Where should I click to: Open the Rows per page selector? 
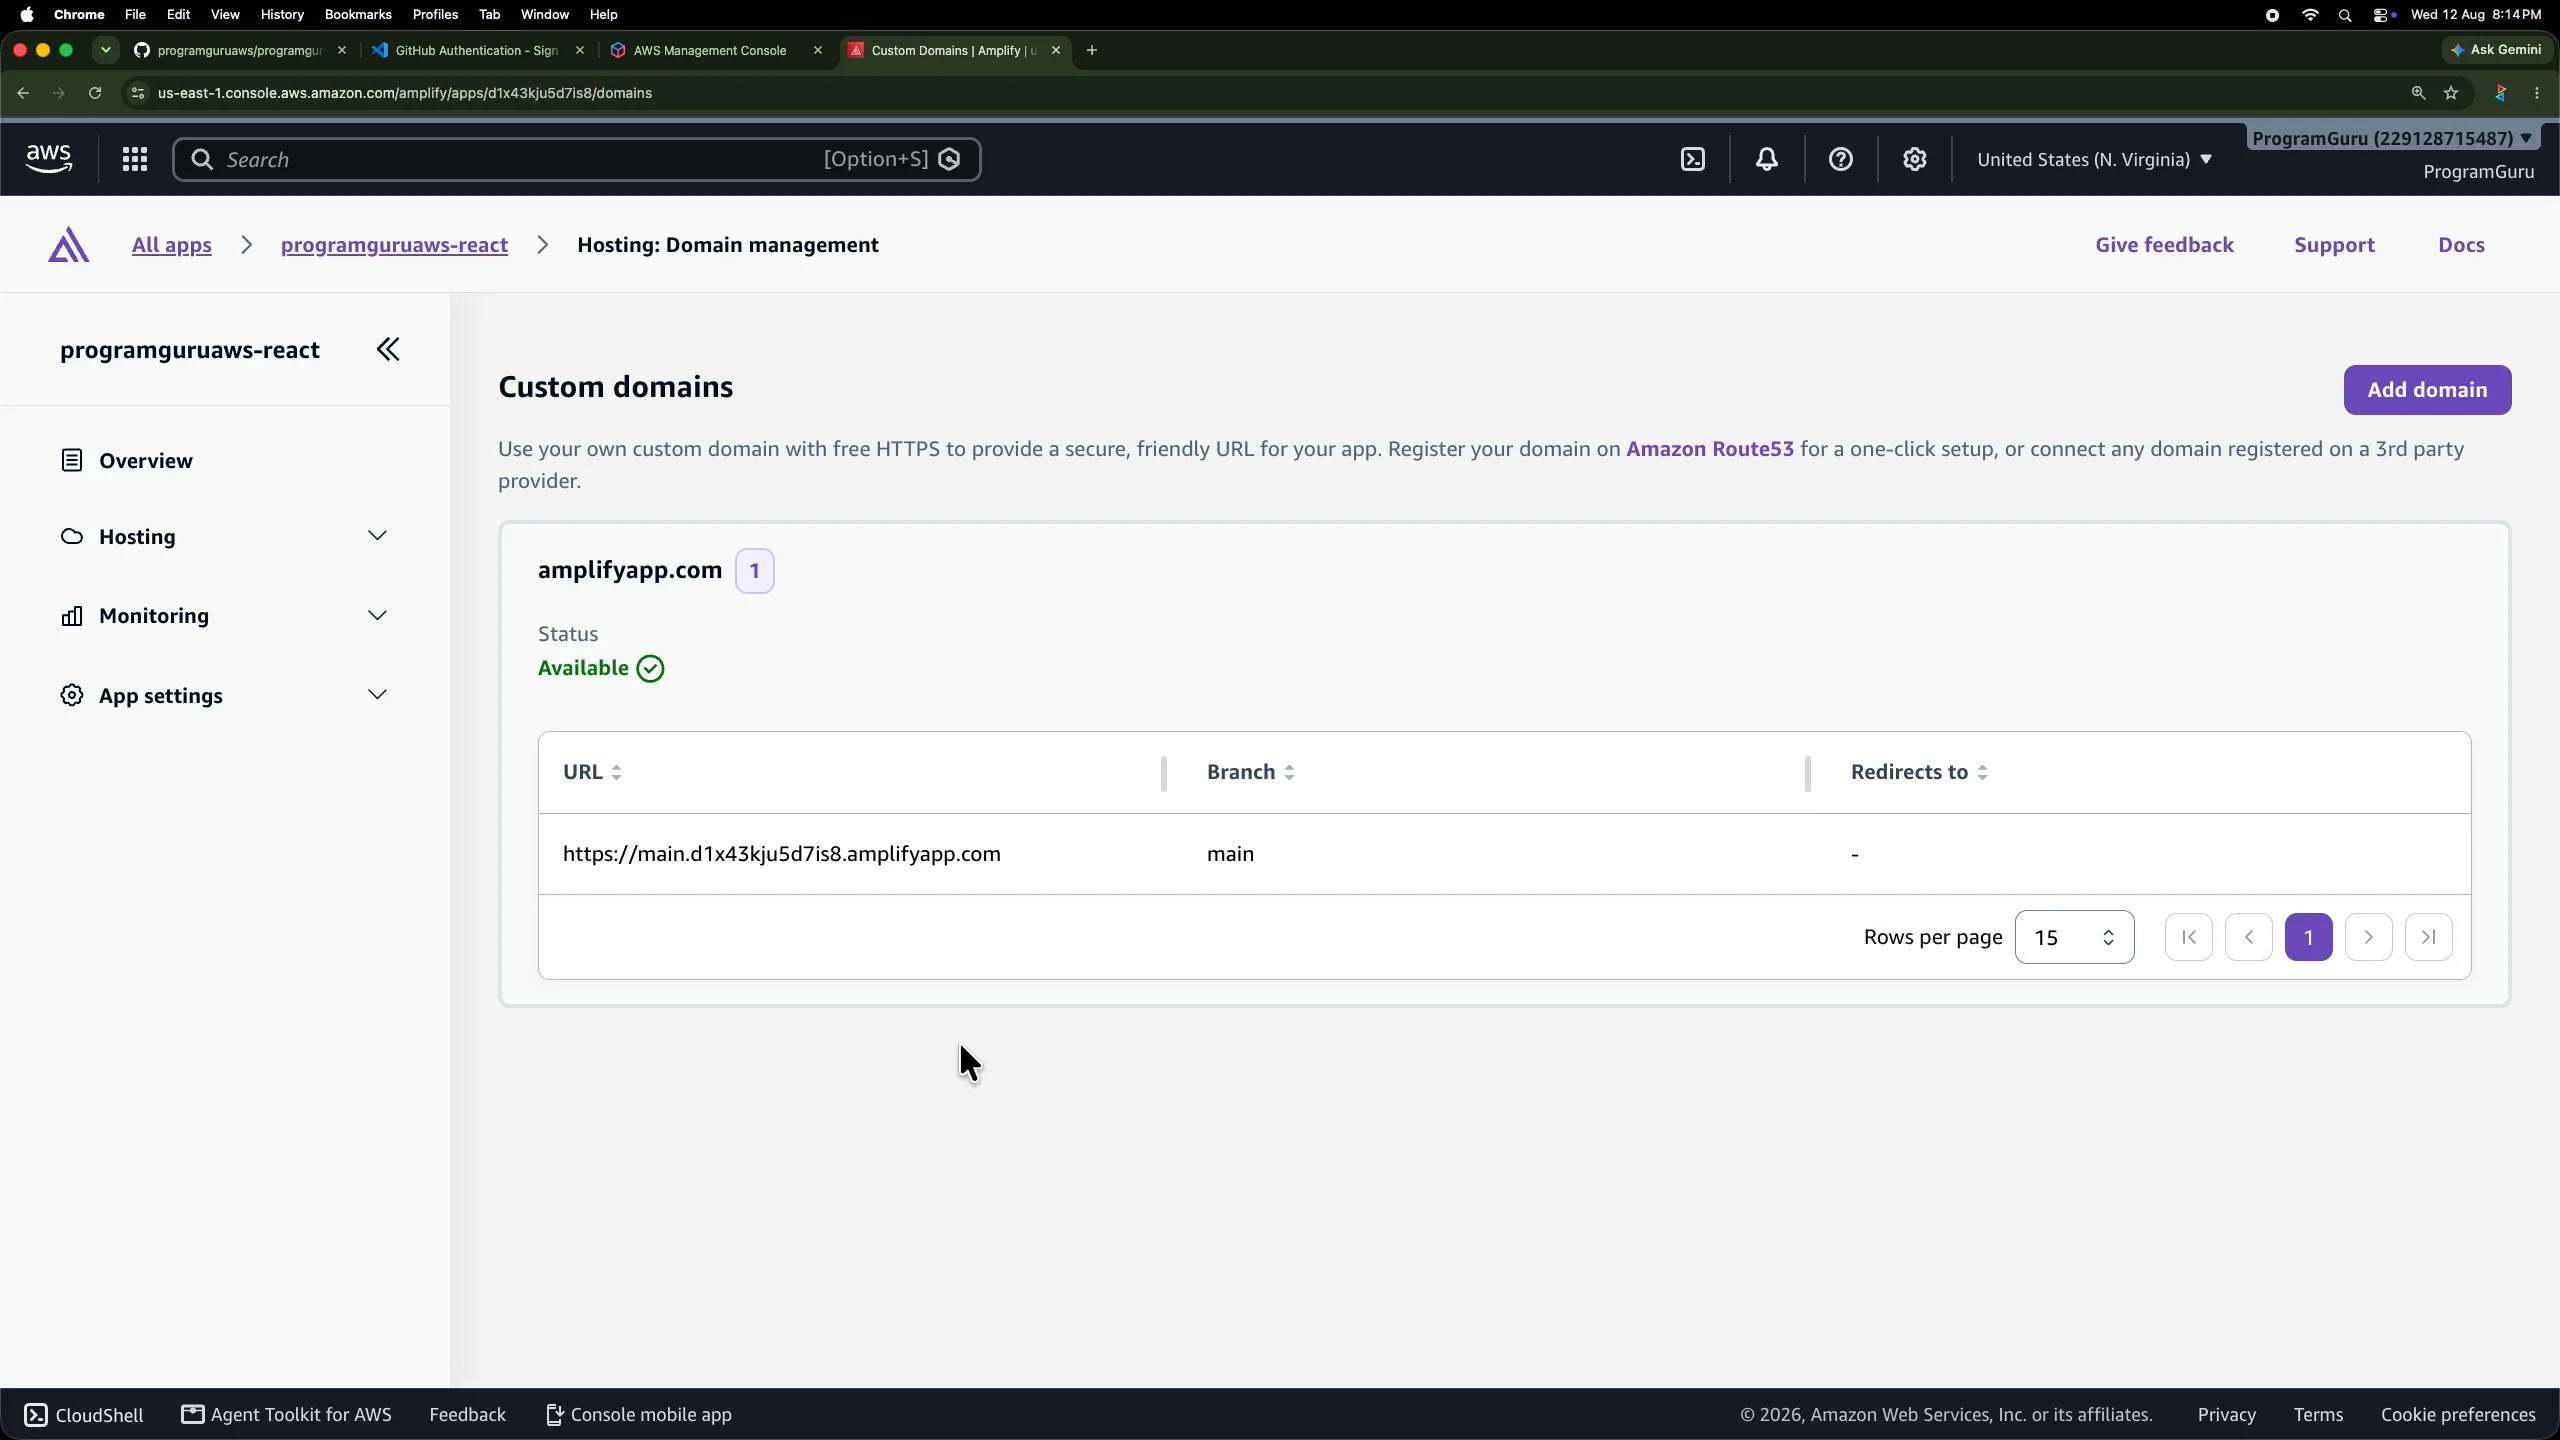[2074, 937]
